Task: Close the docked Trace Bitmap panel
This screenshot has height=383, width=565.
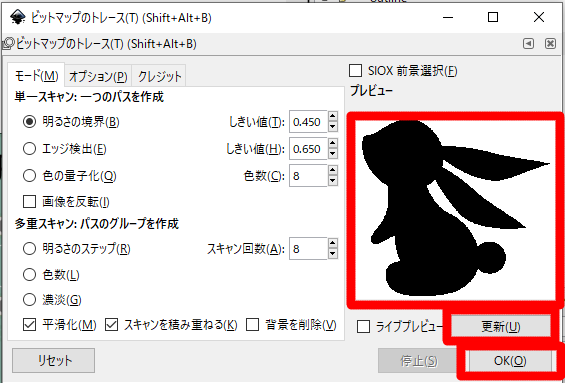Action: pyautogui.click(x=550, y=44)
